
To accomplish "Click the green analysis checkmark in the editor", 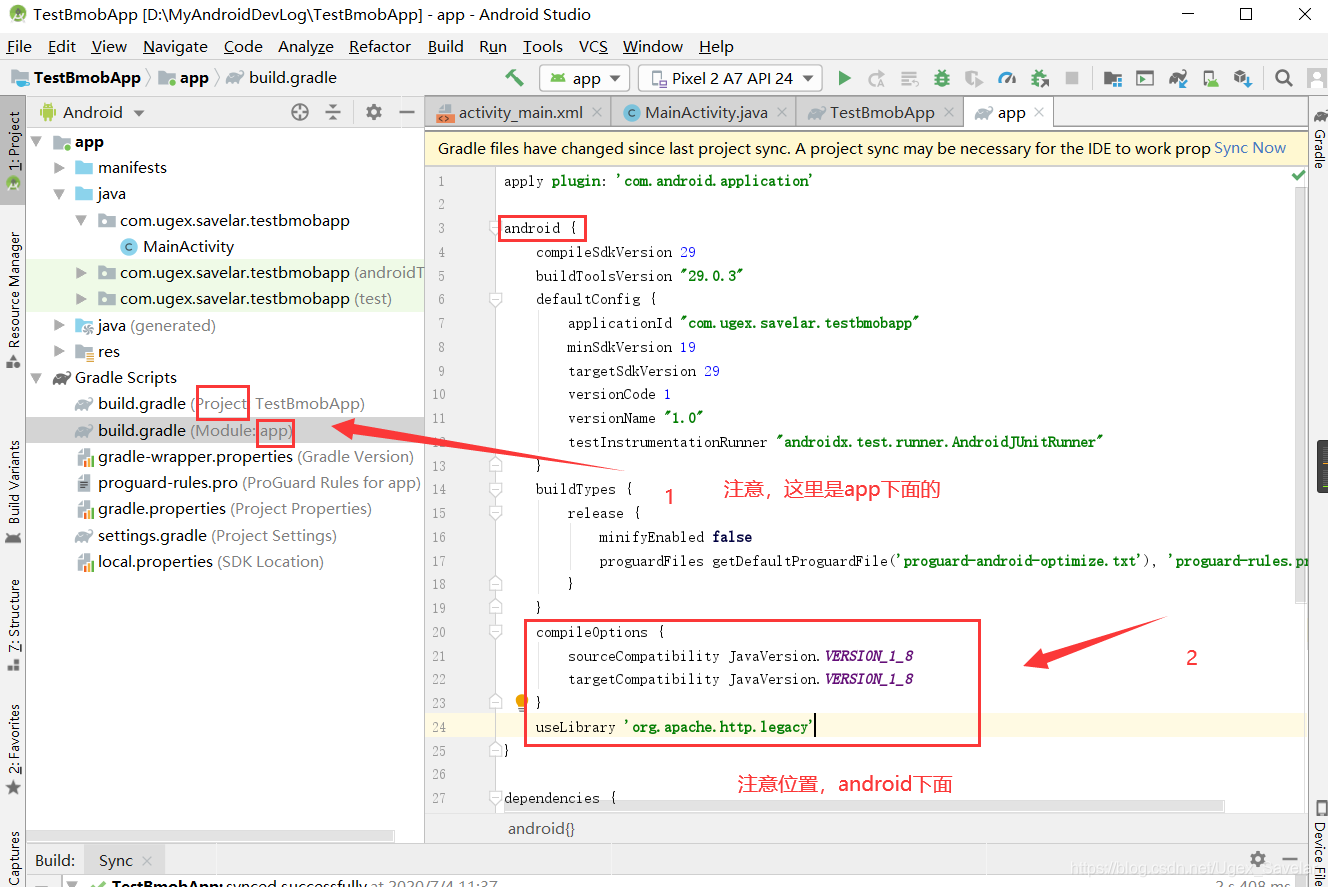I will pos(1298,175).
